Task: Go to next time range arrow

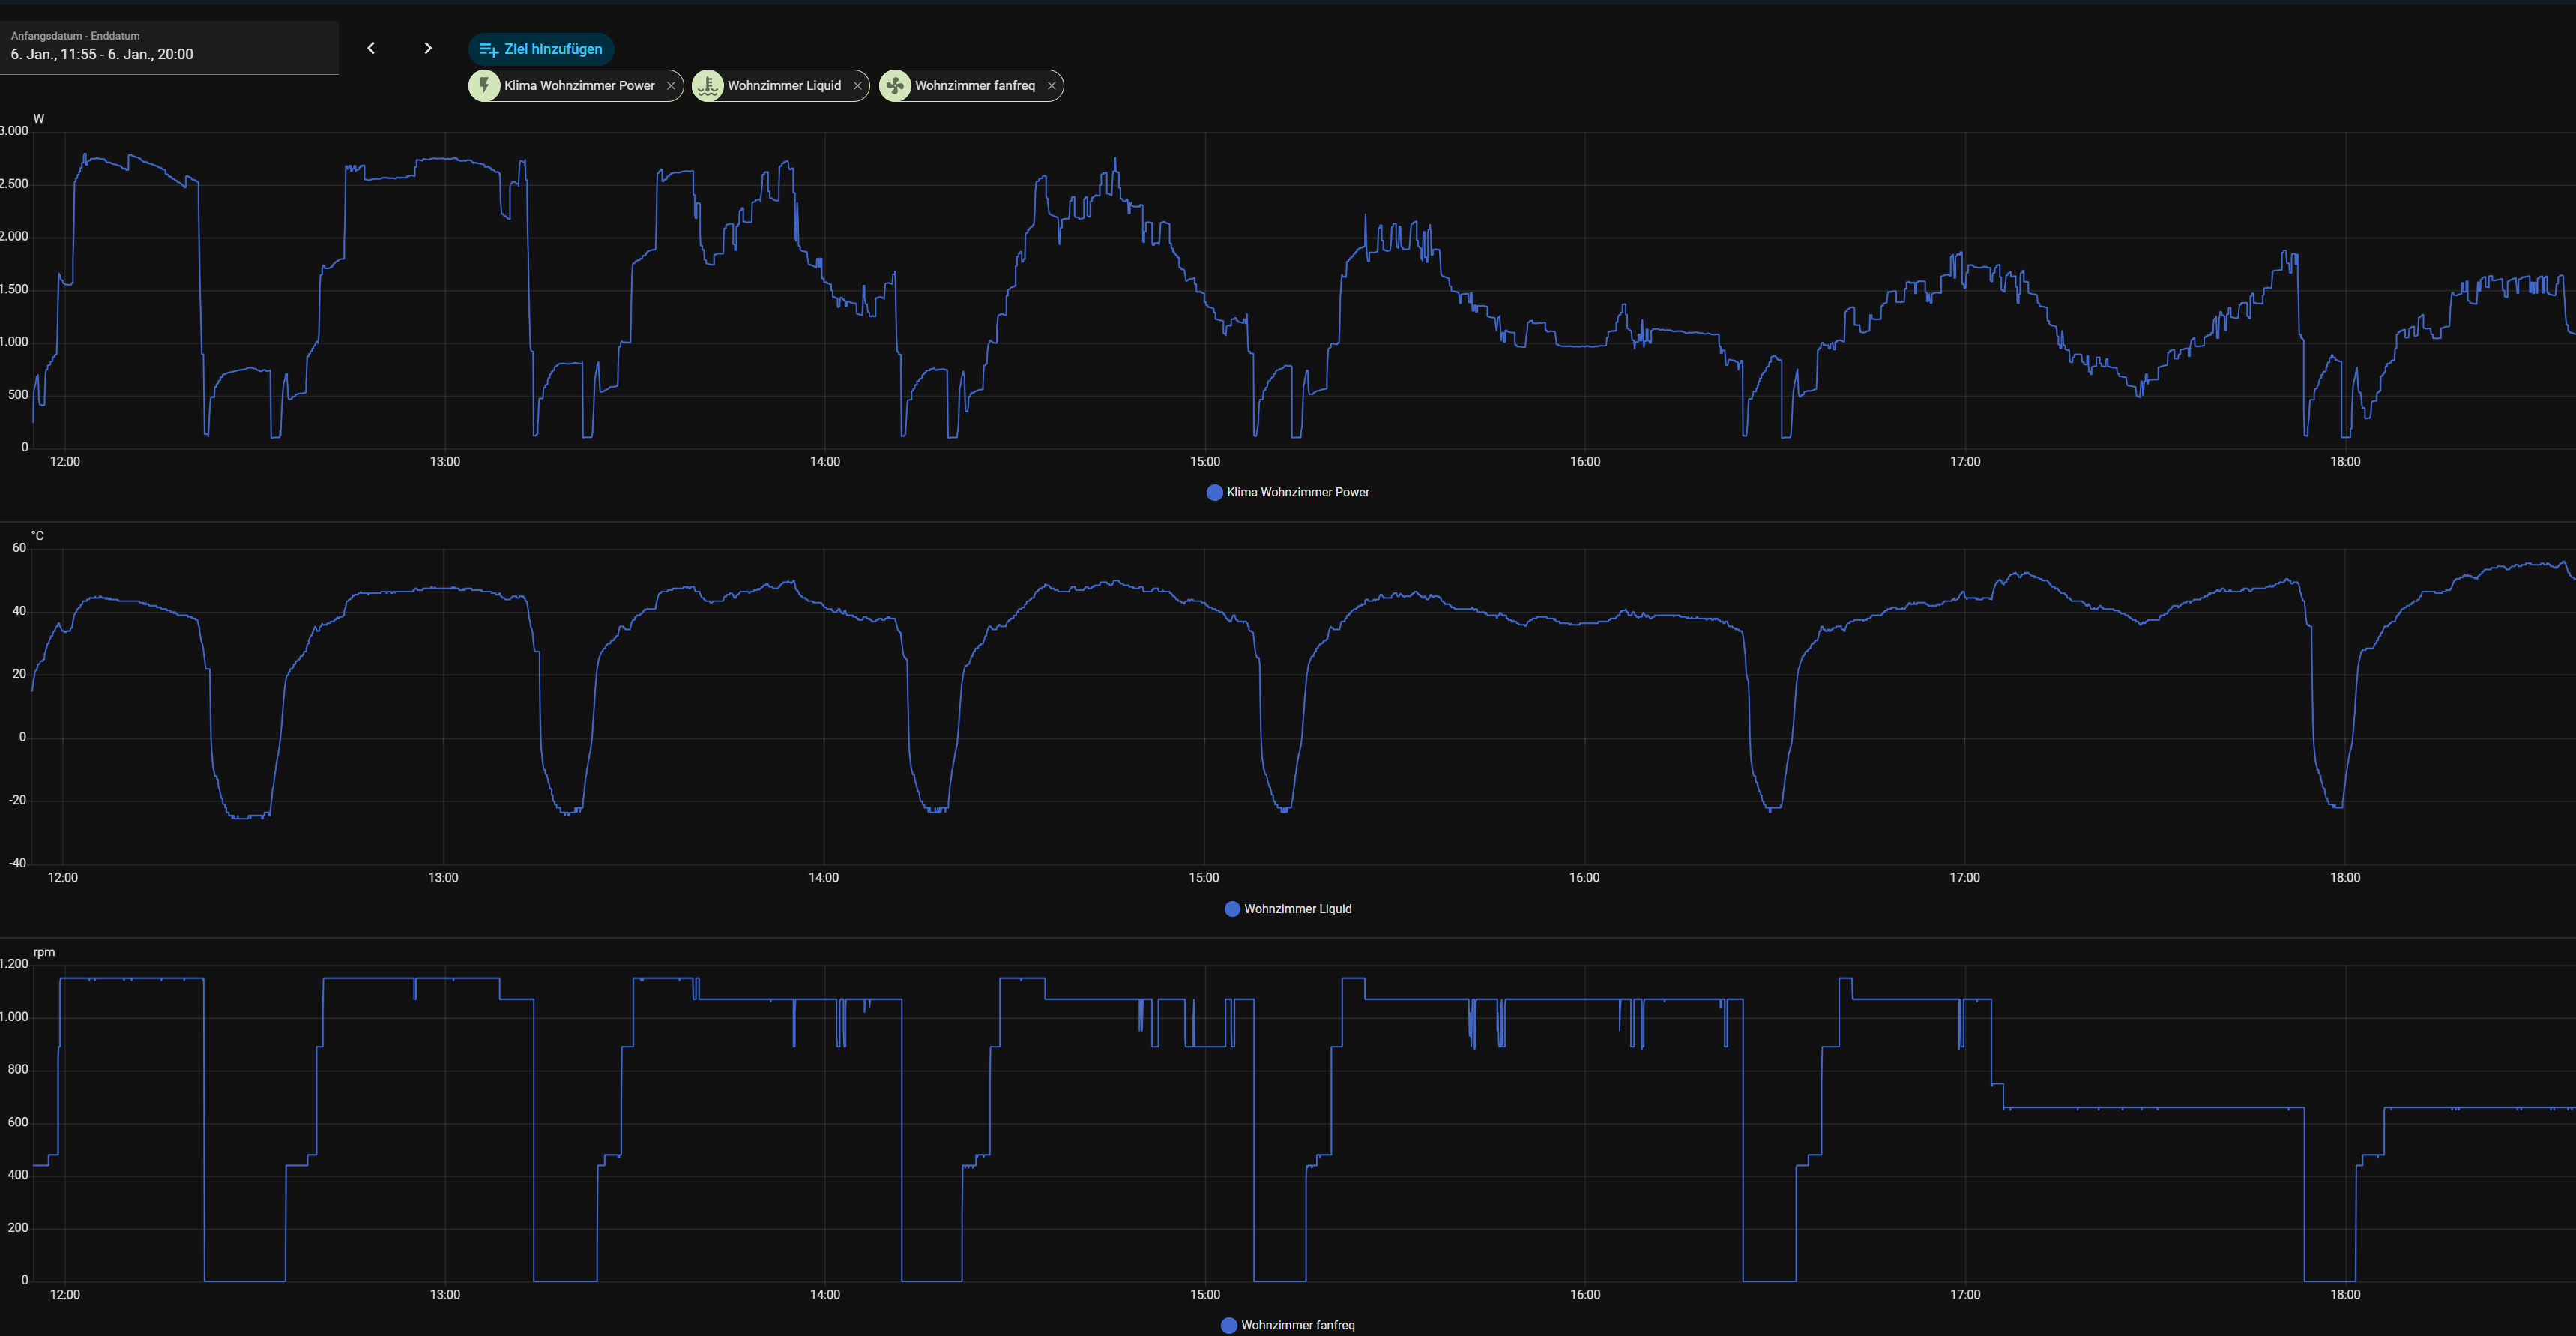Action: [428, 48]
